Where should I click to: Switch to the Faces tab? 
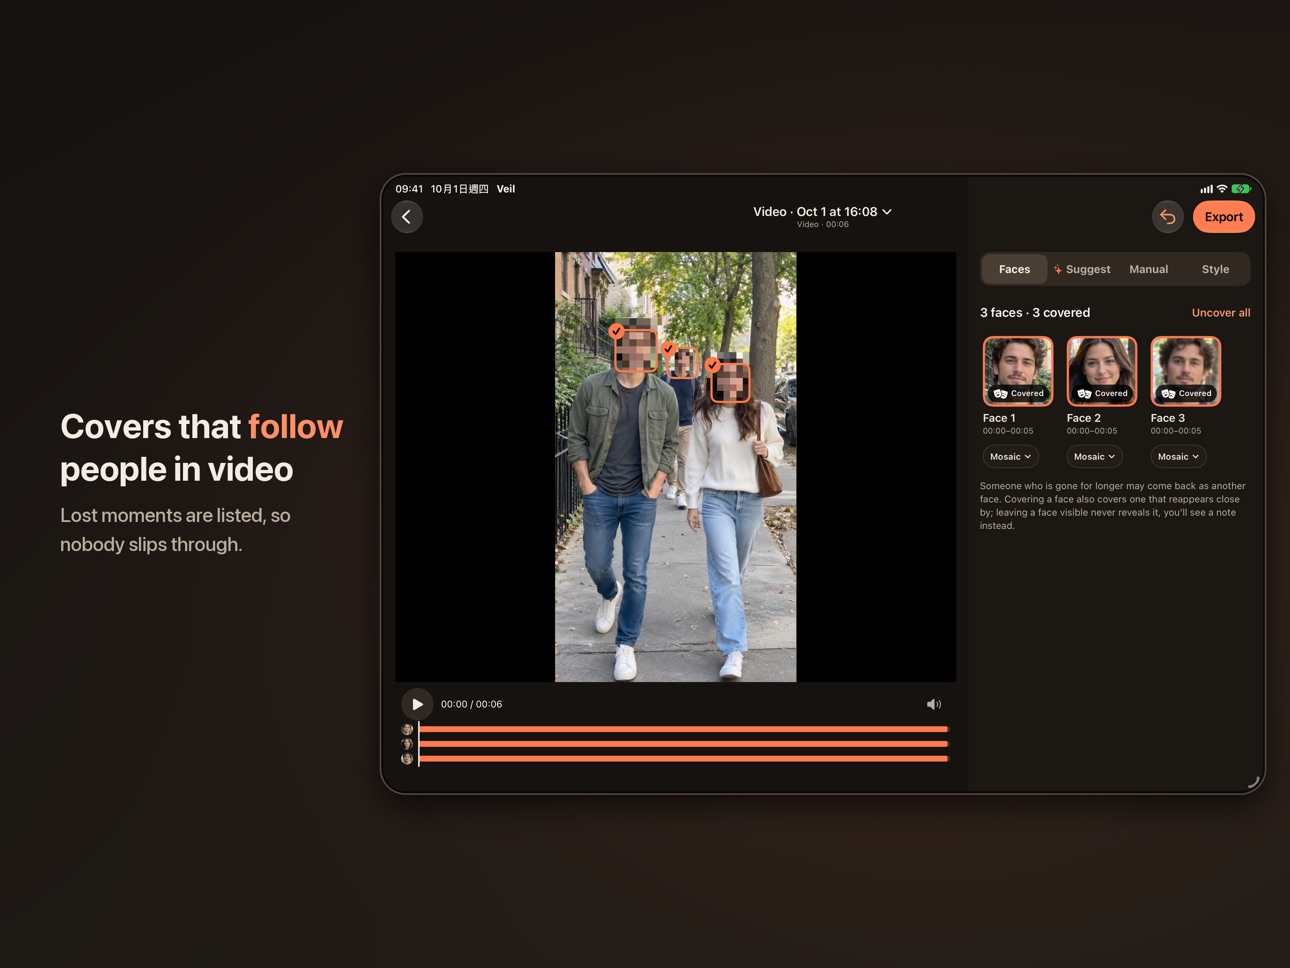1014,269
